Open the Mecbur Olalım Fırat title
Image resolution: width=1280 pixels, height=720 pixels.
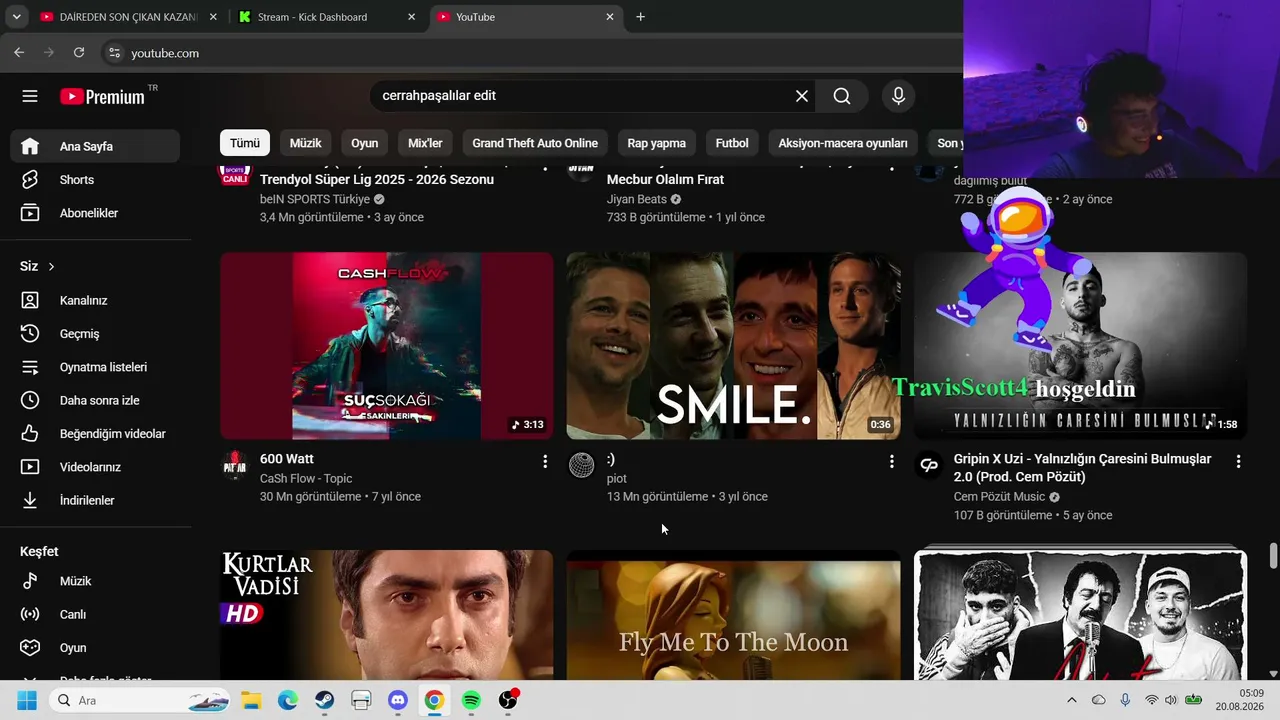[665, 180]
